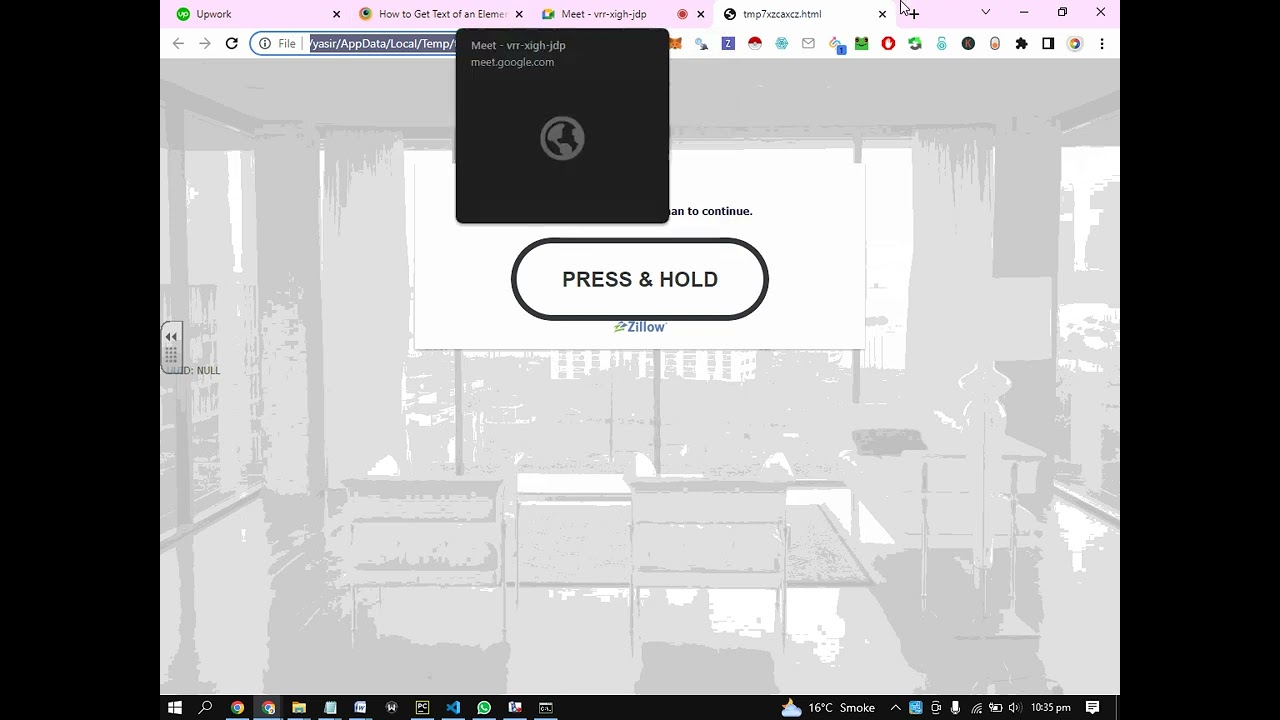Collapse the left side panel handle
This screenshot has height=720, width=1280.
tap(171, 337)
